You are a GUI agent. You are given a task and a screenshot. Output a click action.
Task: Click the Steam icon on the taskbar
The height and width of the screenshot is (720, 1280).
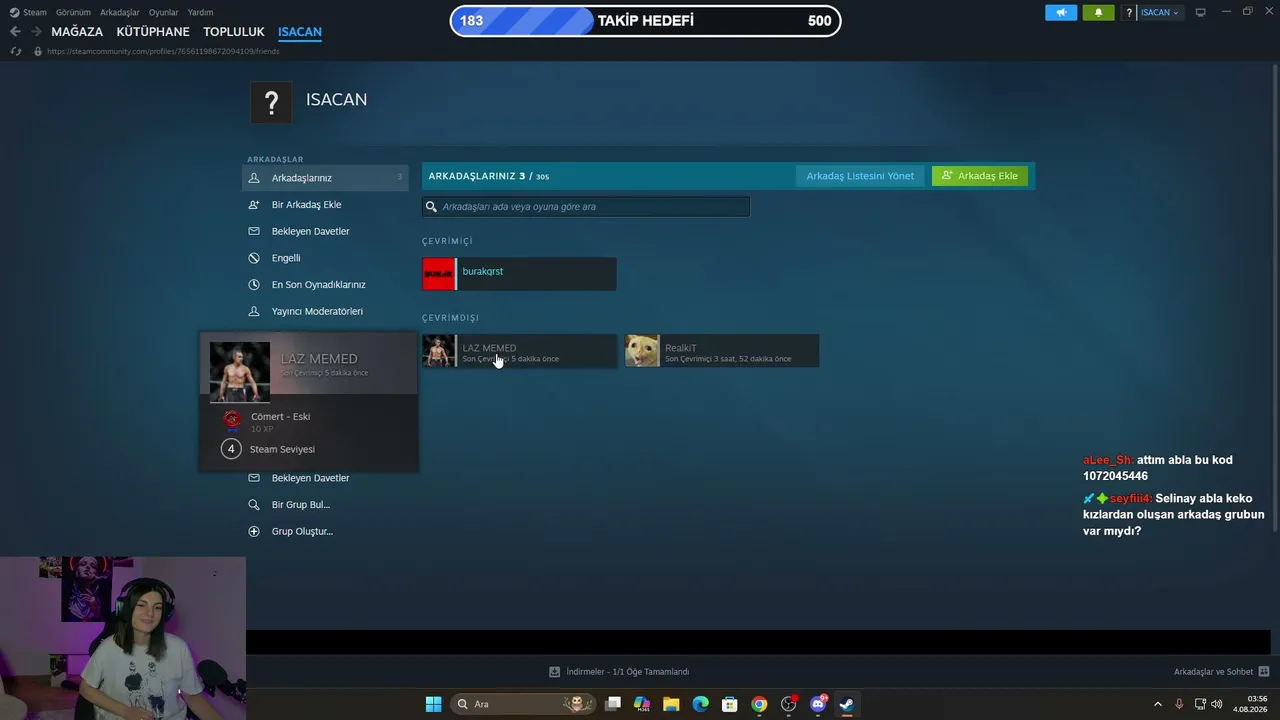[847, 704]
